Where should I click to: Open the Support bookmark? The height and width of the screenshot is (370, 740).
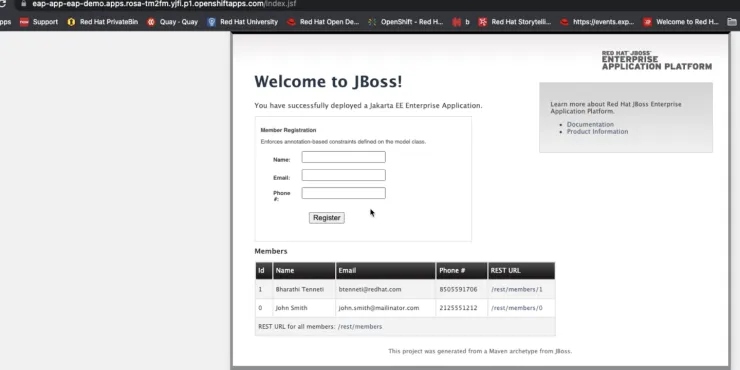39,22
